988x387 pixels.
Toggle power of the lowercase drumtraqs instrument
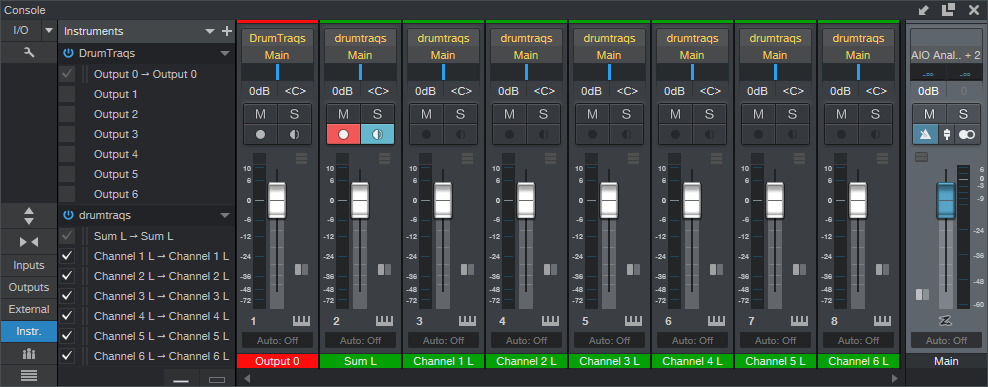[x=68, y=216]
